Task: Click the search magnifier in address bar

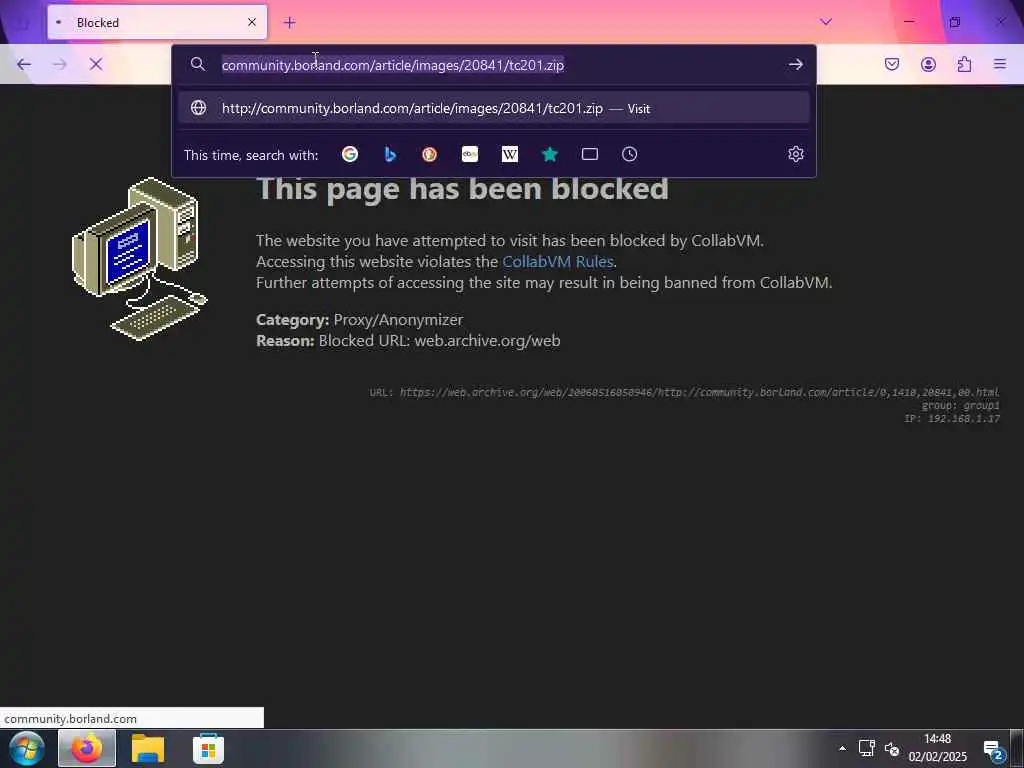Action: (198, 64)
